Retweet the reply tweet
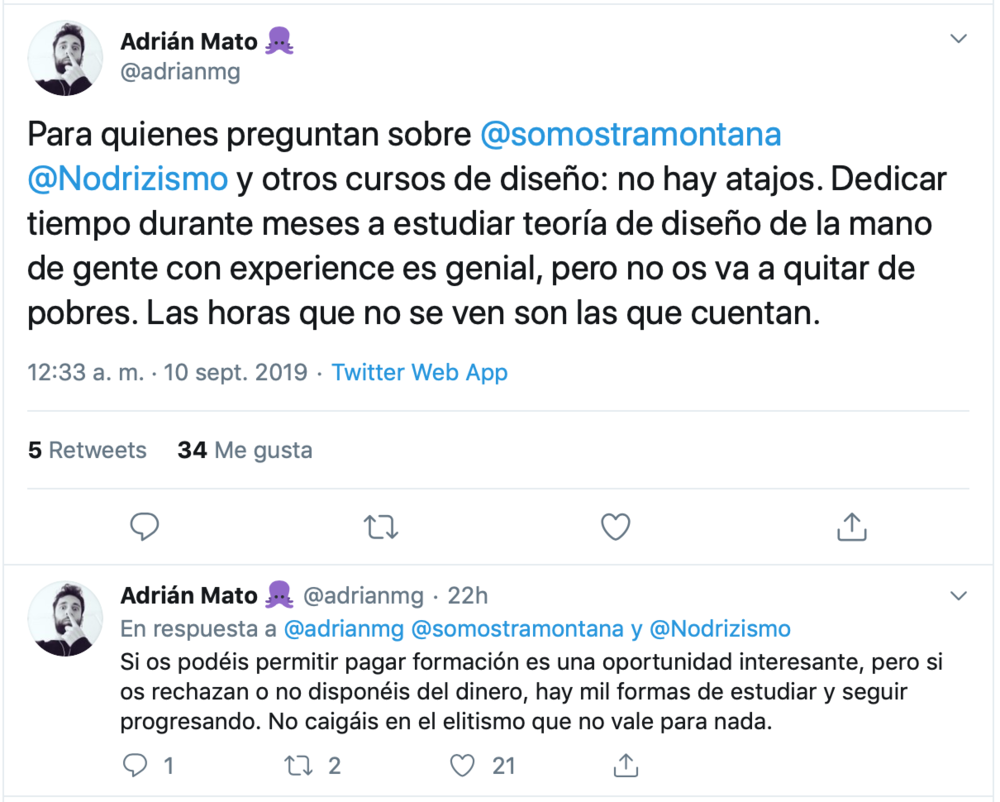The width and height of the screenshot is (1000, 802). coord(297,766)
